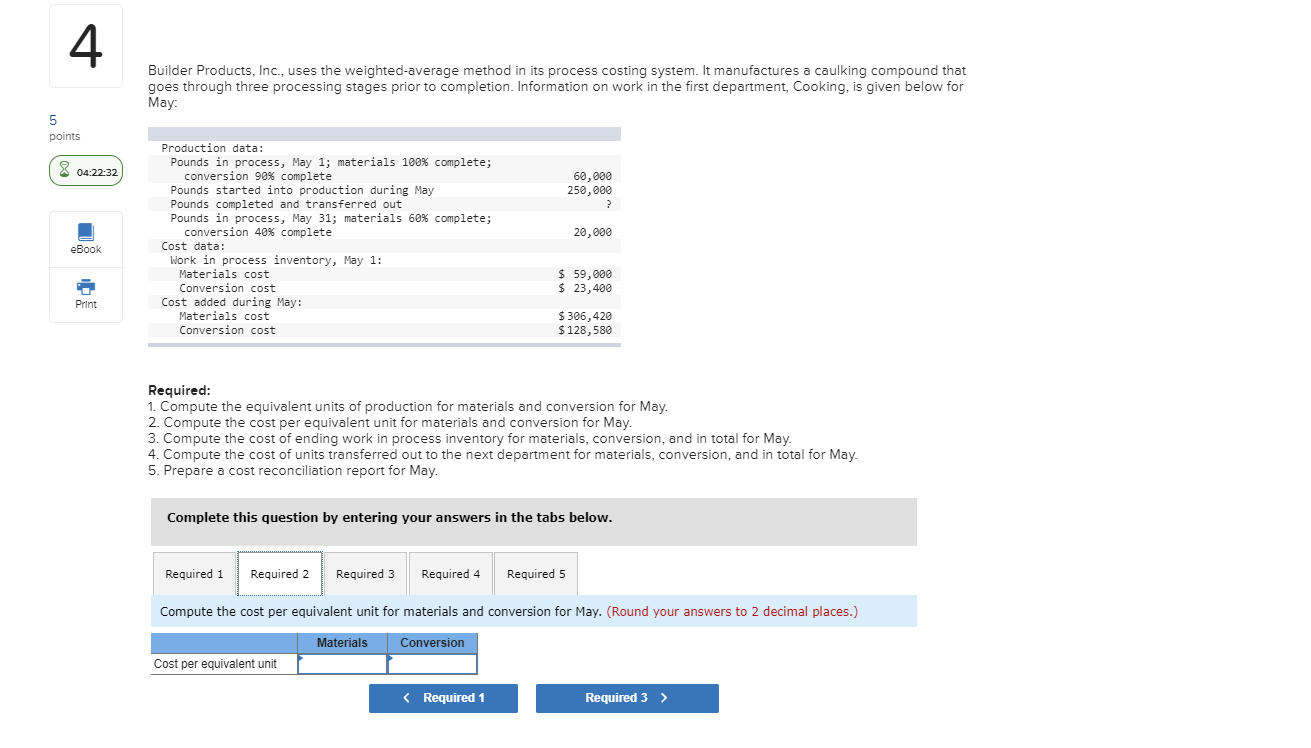Advance with the blue Required 3 button
Viewport: 1311px width, 748px height.
coord(627,698)
